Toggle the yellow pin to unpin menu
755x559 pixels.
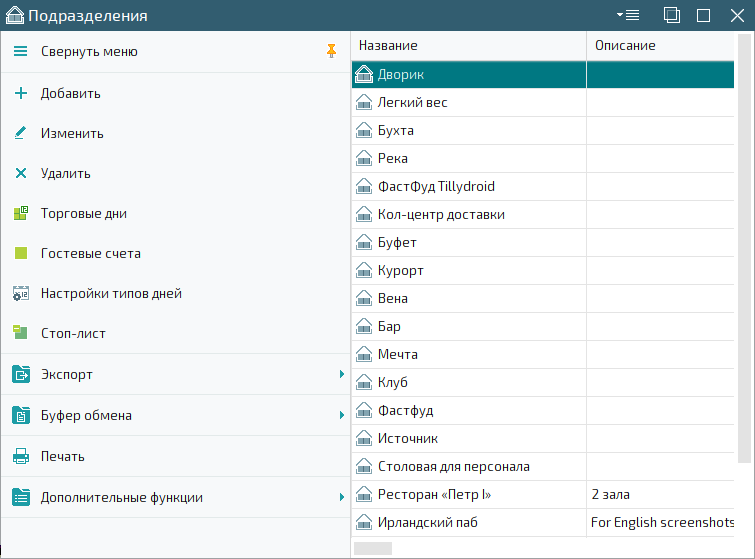(x=332, y=51)
